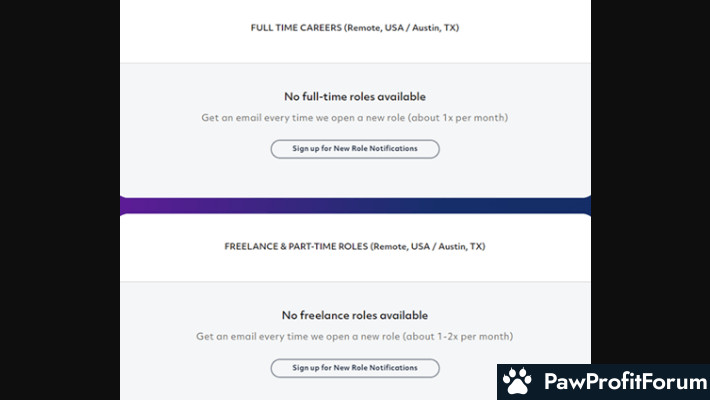Click the PawProfitForum watermark text
The image size is (710, 400).
pyautogui.click(x=626, y=381)
